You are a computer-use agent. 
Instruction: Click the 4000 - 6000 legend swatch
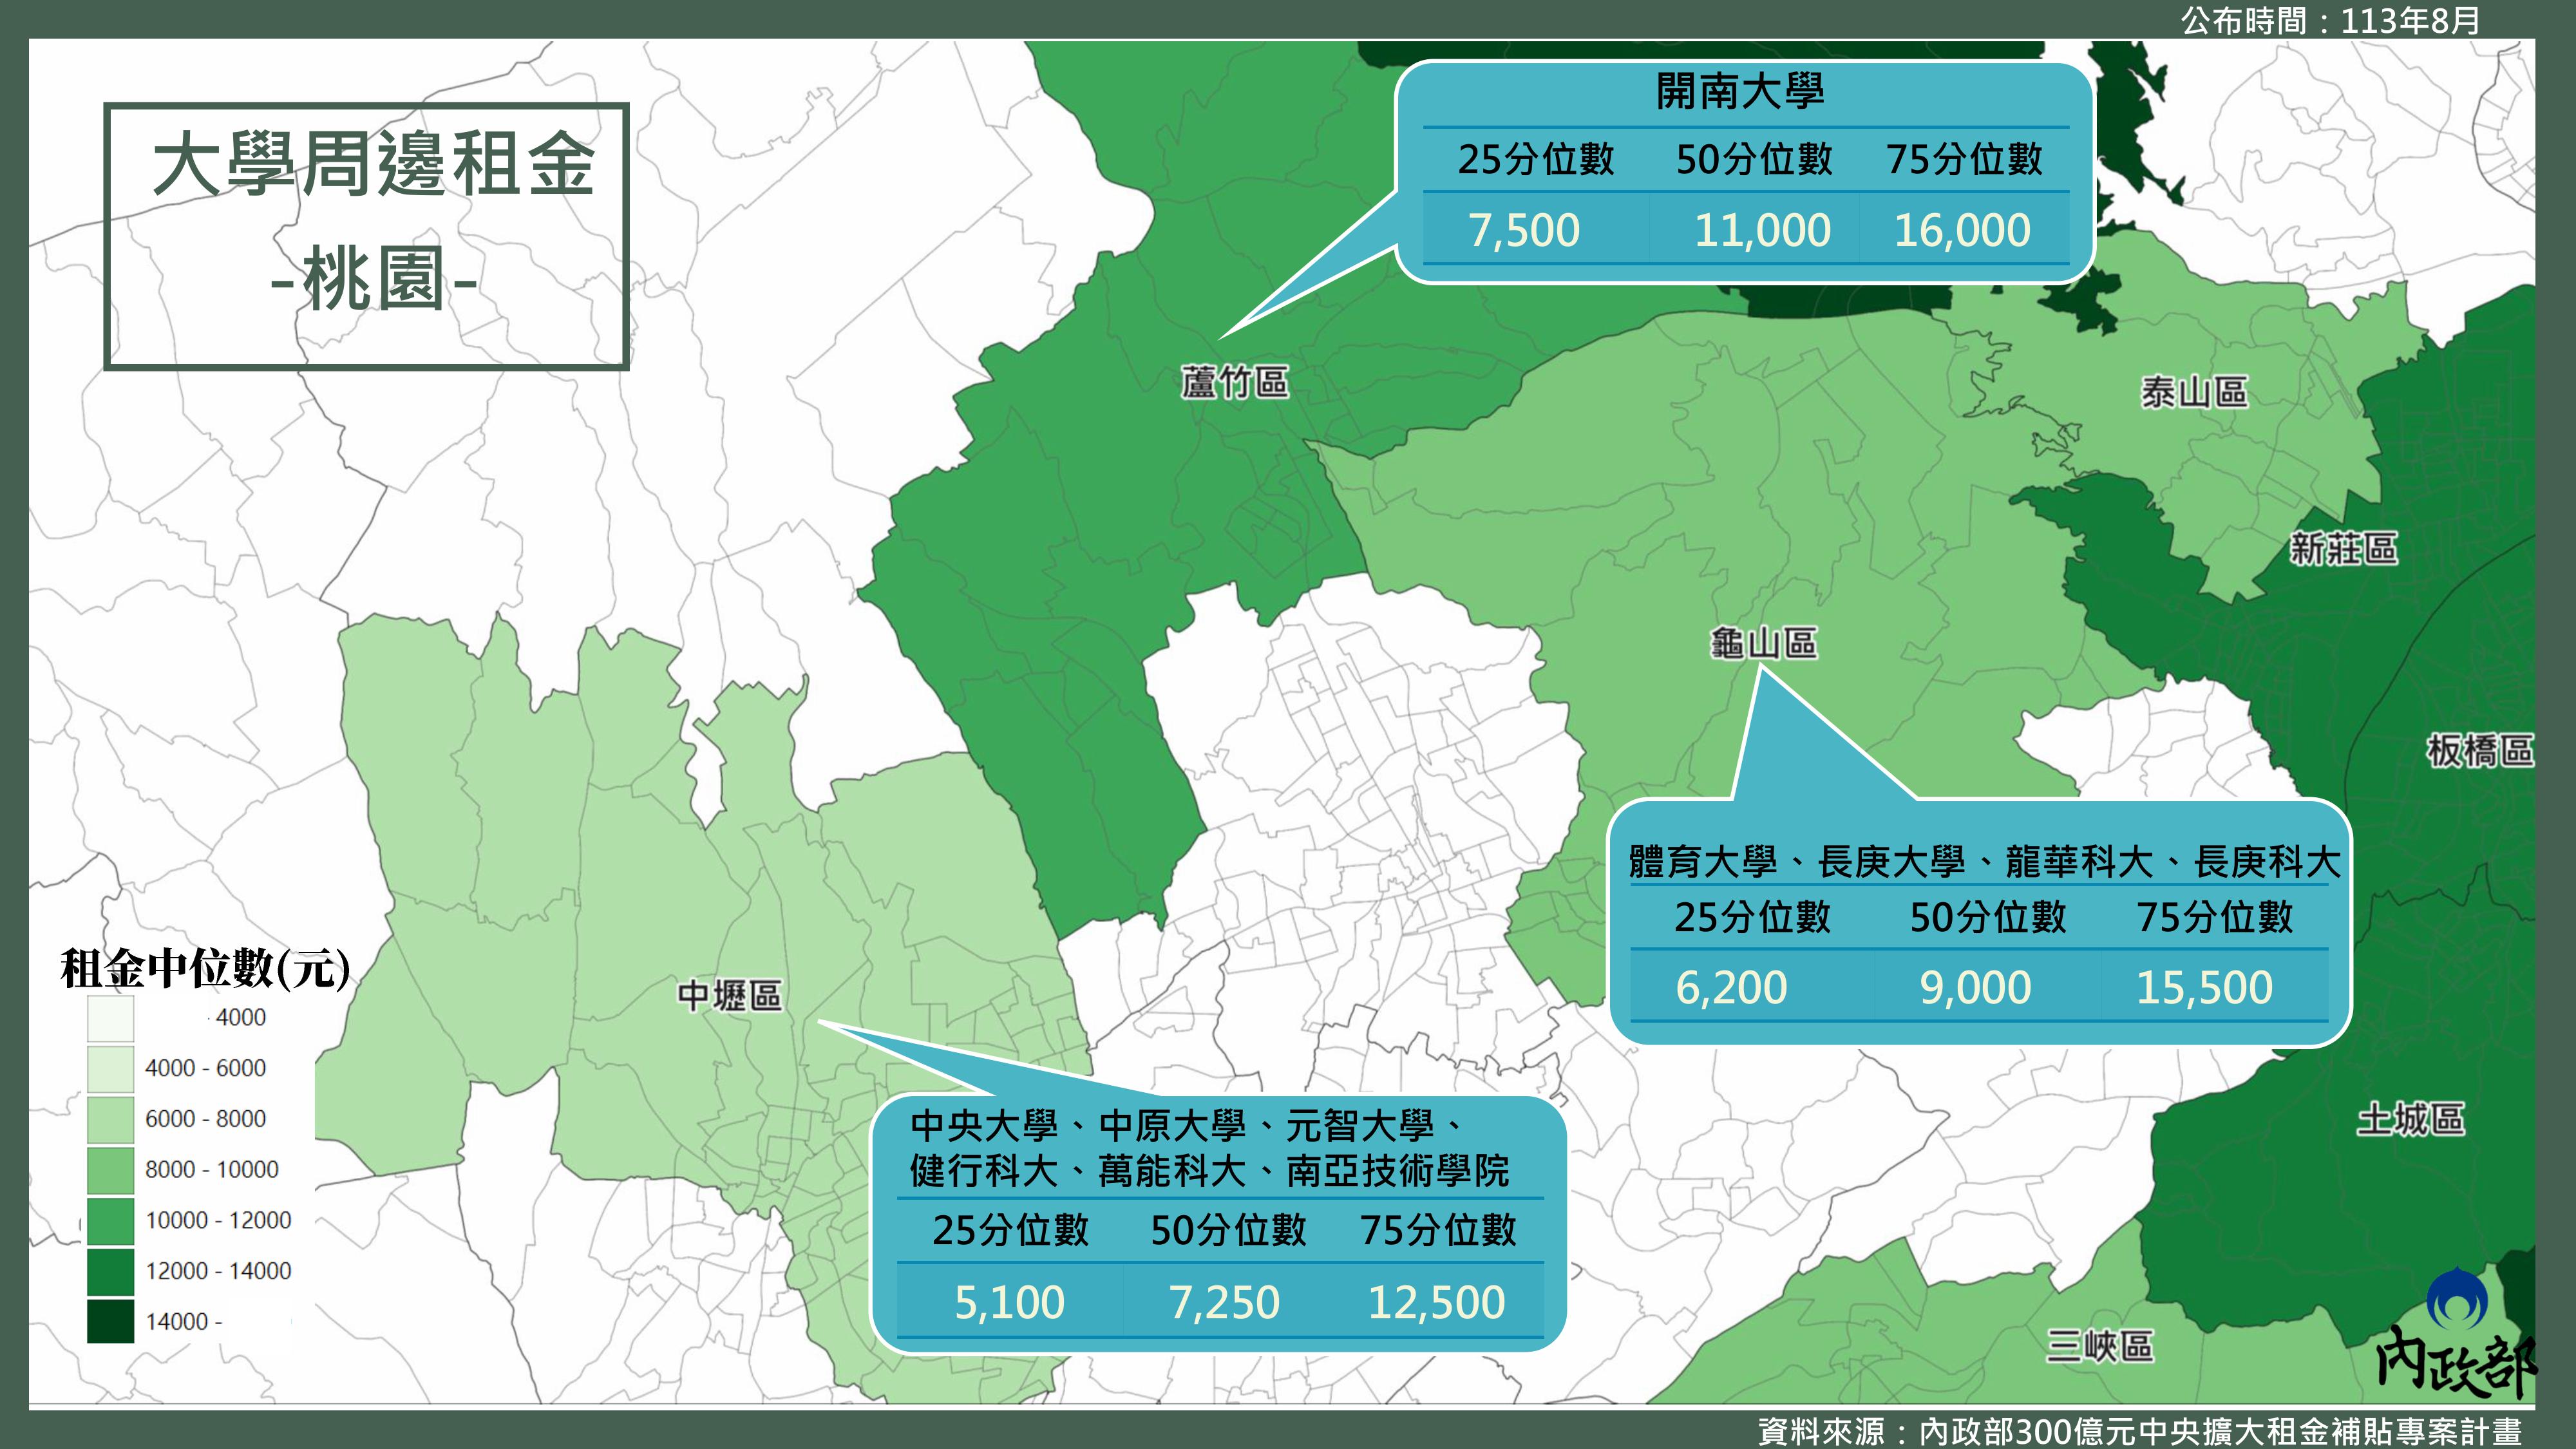click(110, 1068)
